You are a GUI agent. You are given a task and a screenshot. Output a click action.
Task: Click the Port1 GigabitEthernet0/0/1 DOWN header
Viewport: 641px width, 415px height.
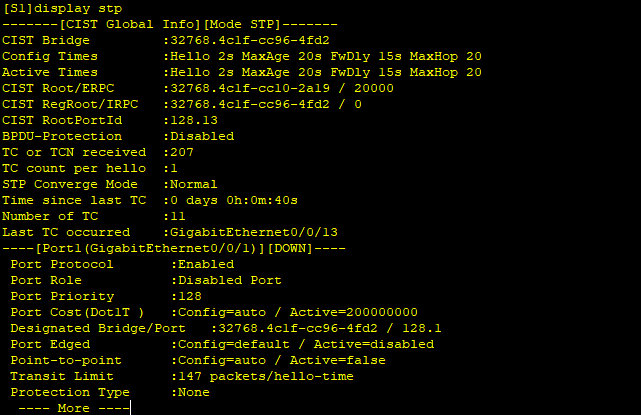point(174,248)
